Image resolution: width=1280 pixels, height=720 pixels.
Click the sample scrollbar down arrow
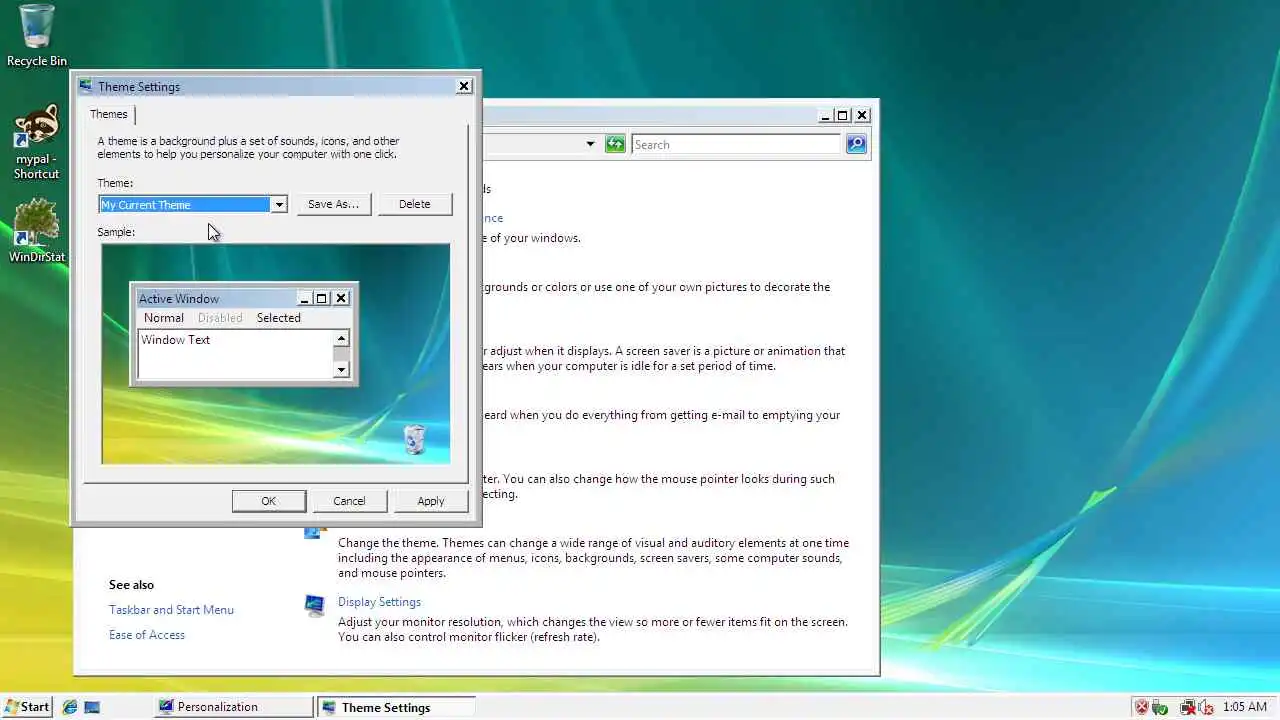341,370
